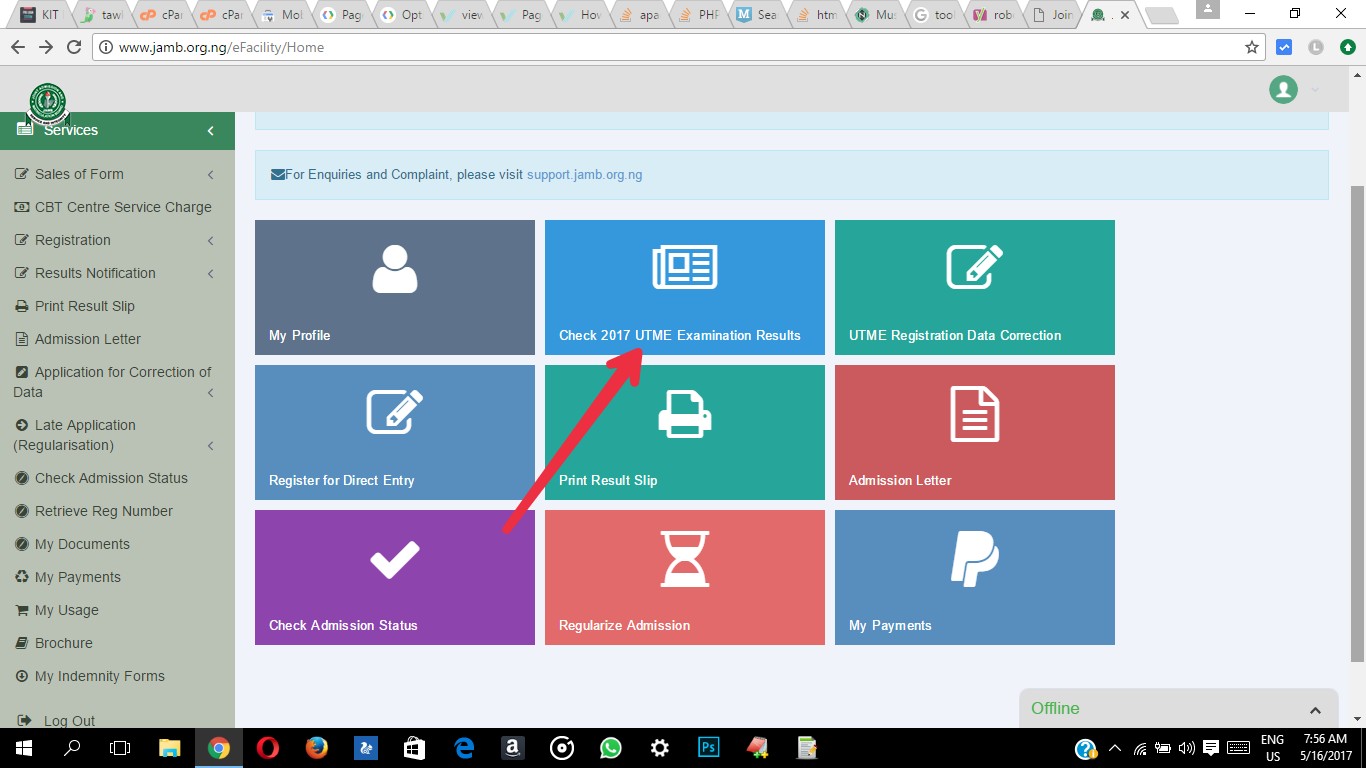Open the Admission Letter tile
The image size is (1366, 768).
click(x=975, y=432)
